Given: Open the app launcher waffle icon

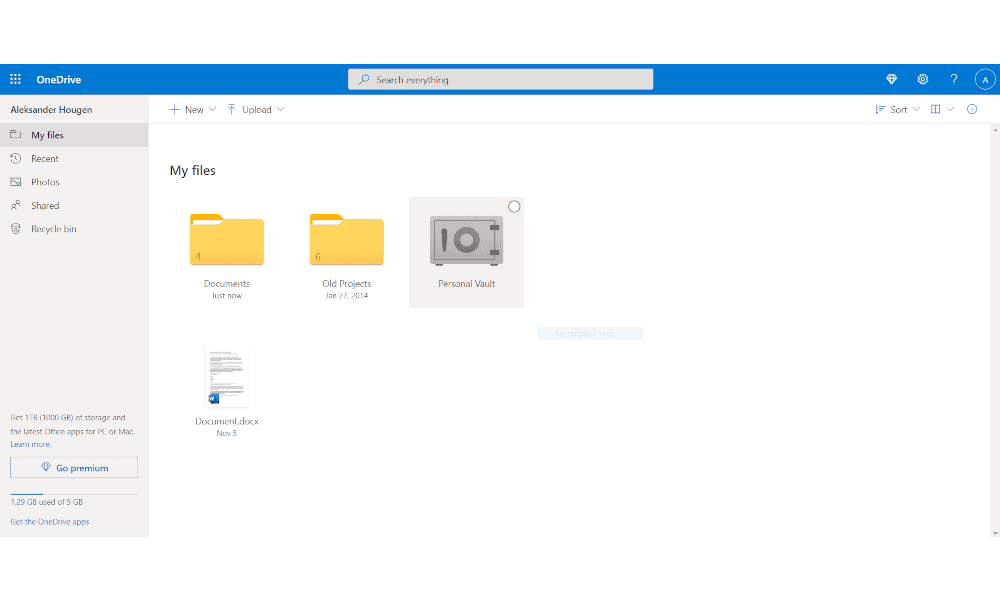Looking at the screenshot, I should (15, 79).
